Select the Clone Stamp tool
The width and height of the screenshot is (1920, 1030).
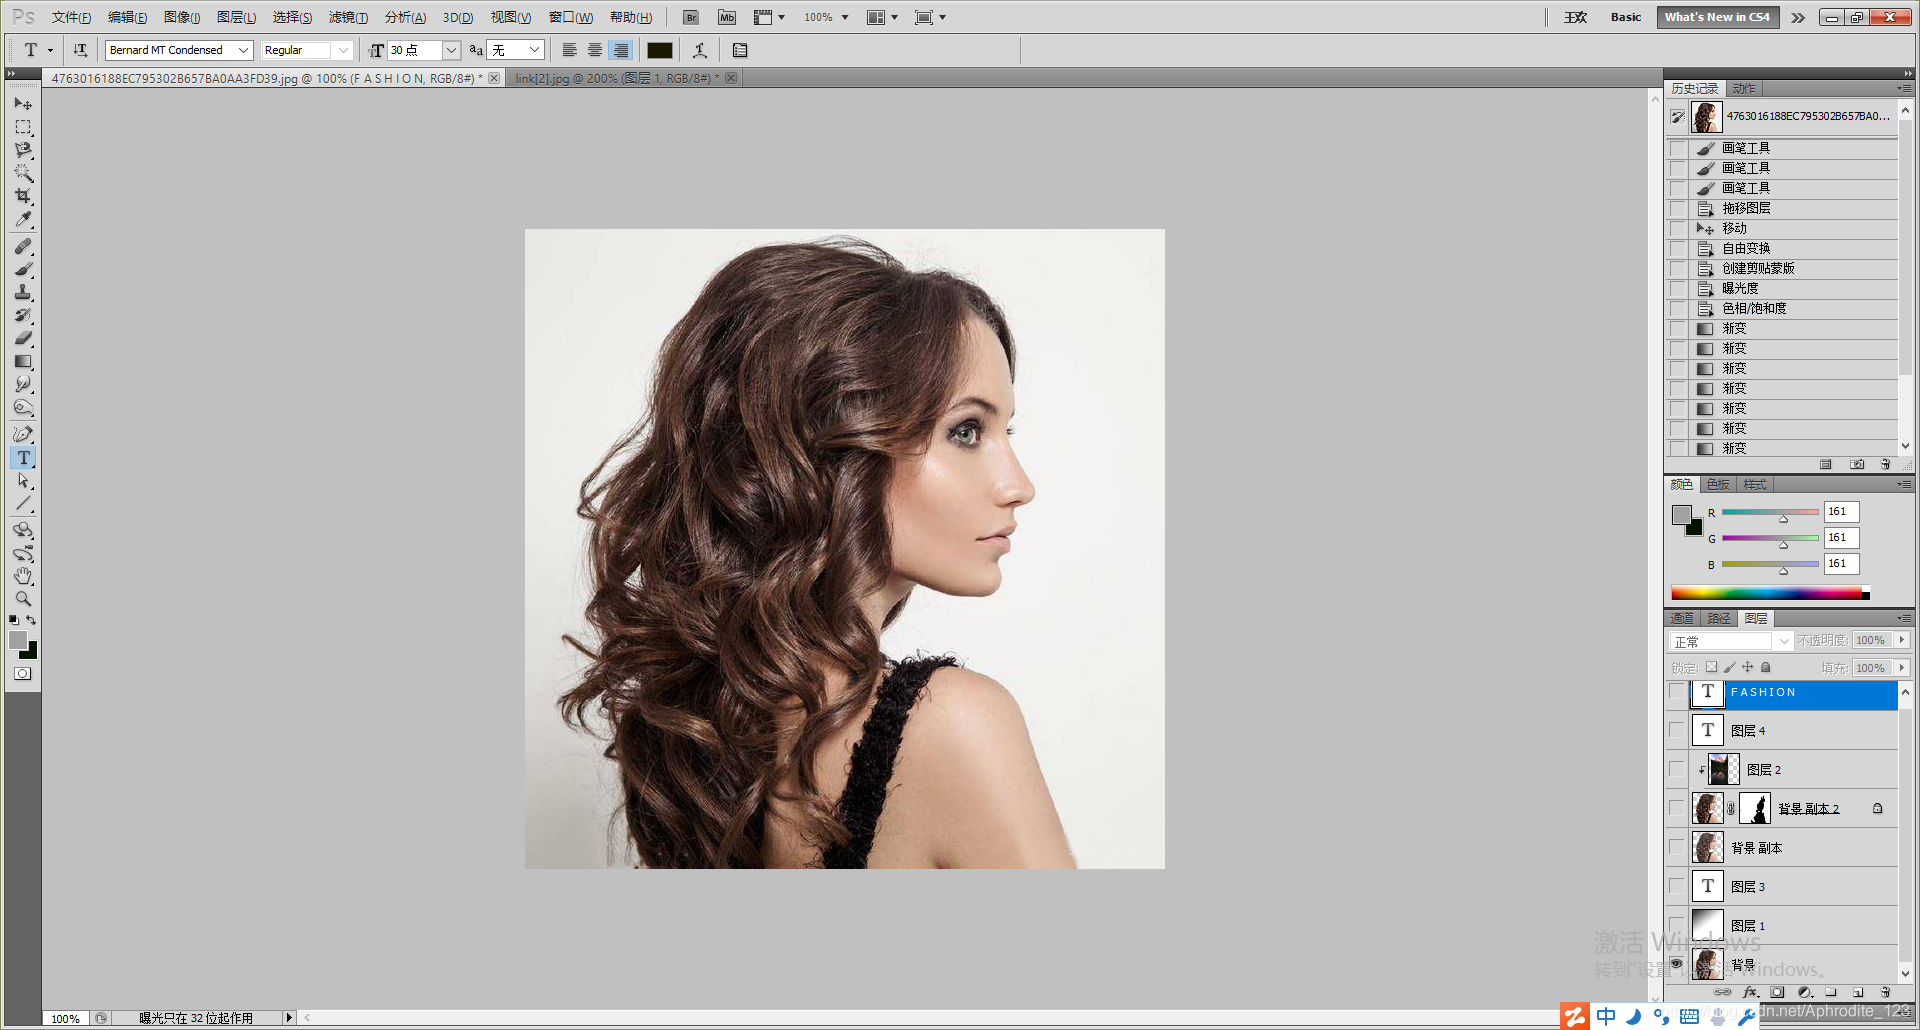(23, 292)
